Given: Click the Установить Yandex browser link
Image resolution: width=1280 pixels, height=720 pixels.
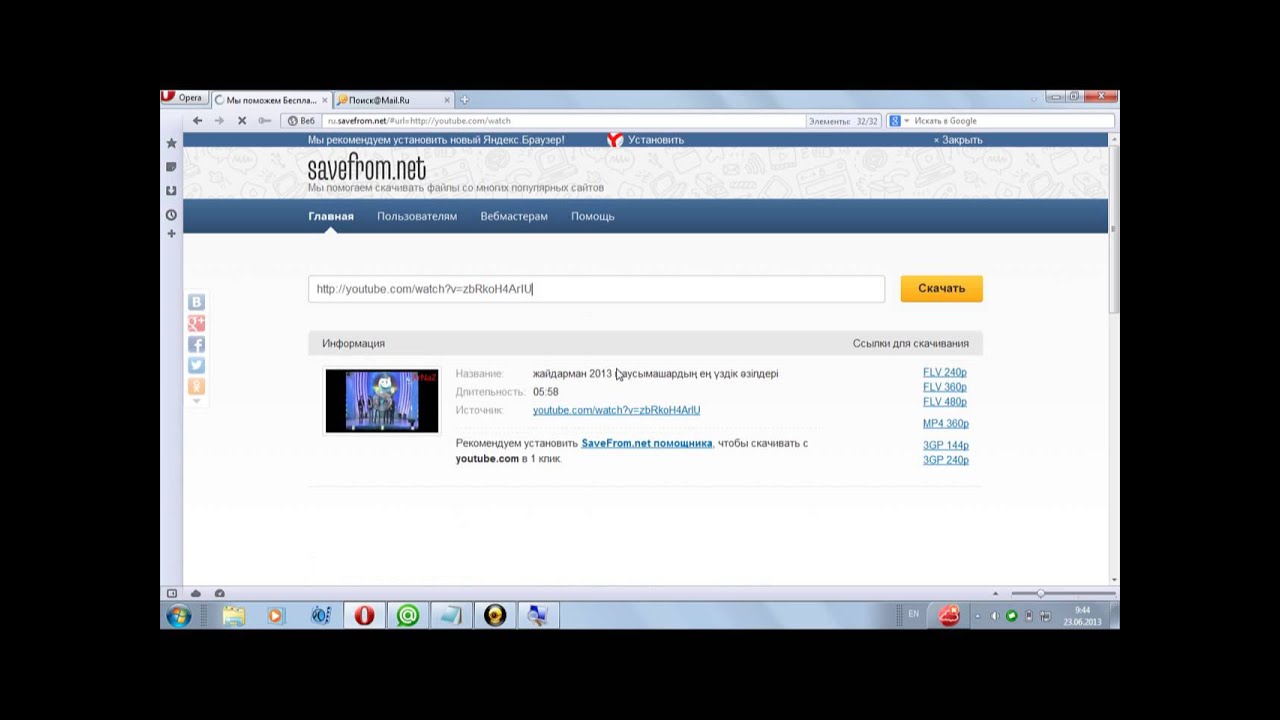Looking at the screenshot, I should click(x=656, y=140).
